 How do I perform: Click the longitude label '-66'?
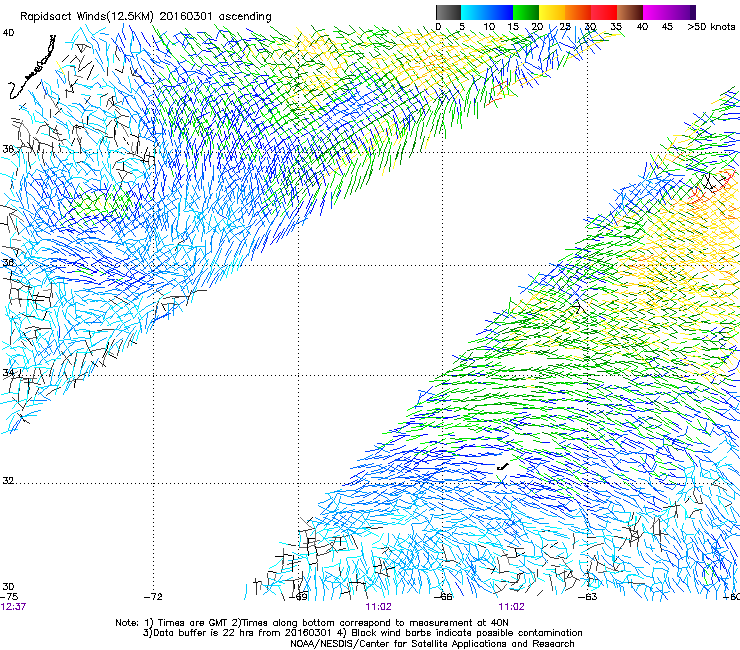click(x=443, y=597)
